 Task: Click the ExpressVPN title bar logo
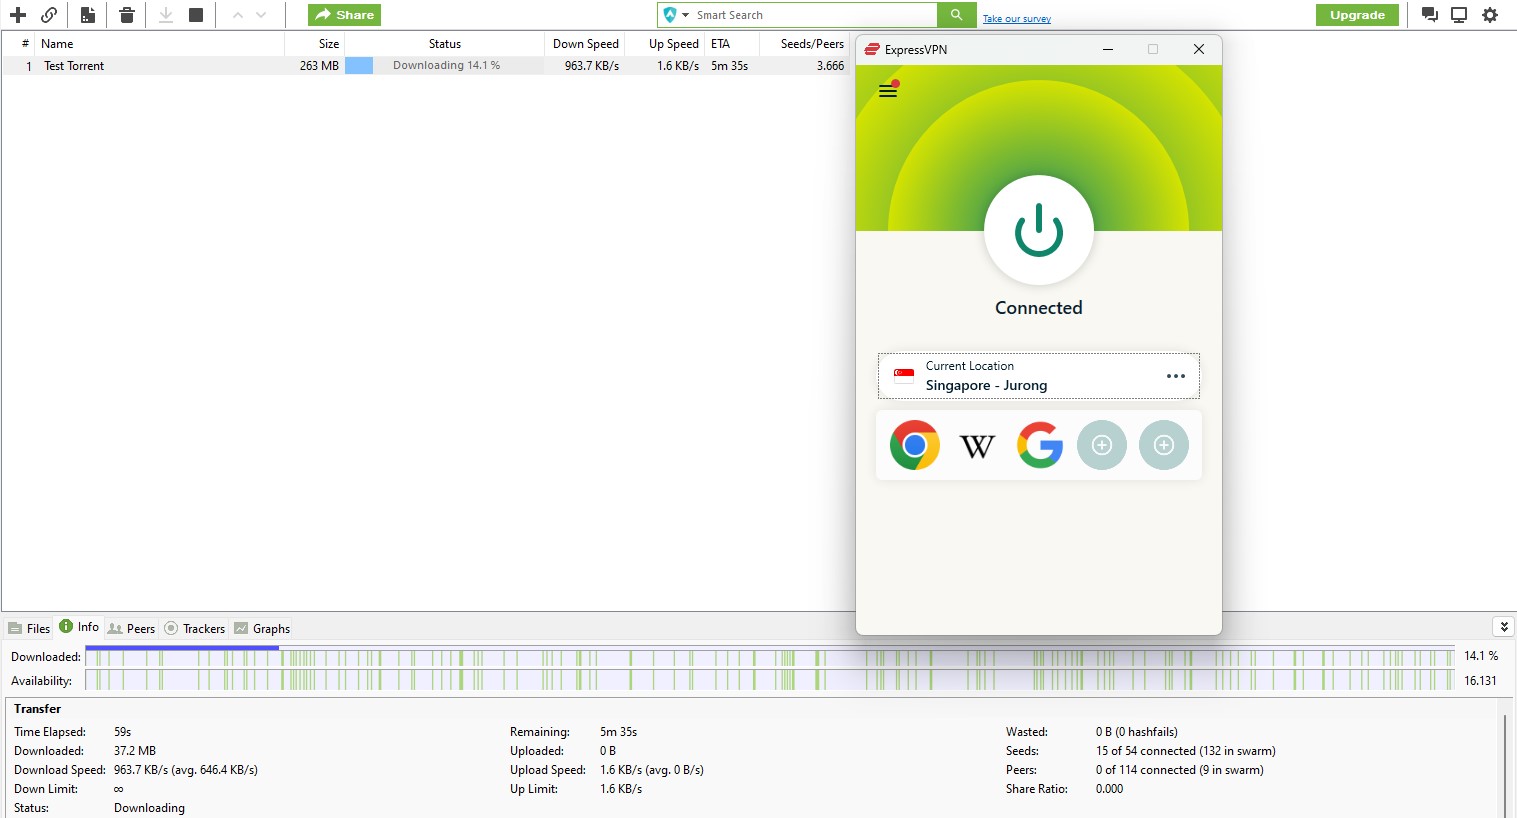pyautogui.click(x=872, y=49)
